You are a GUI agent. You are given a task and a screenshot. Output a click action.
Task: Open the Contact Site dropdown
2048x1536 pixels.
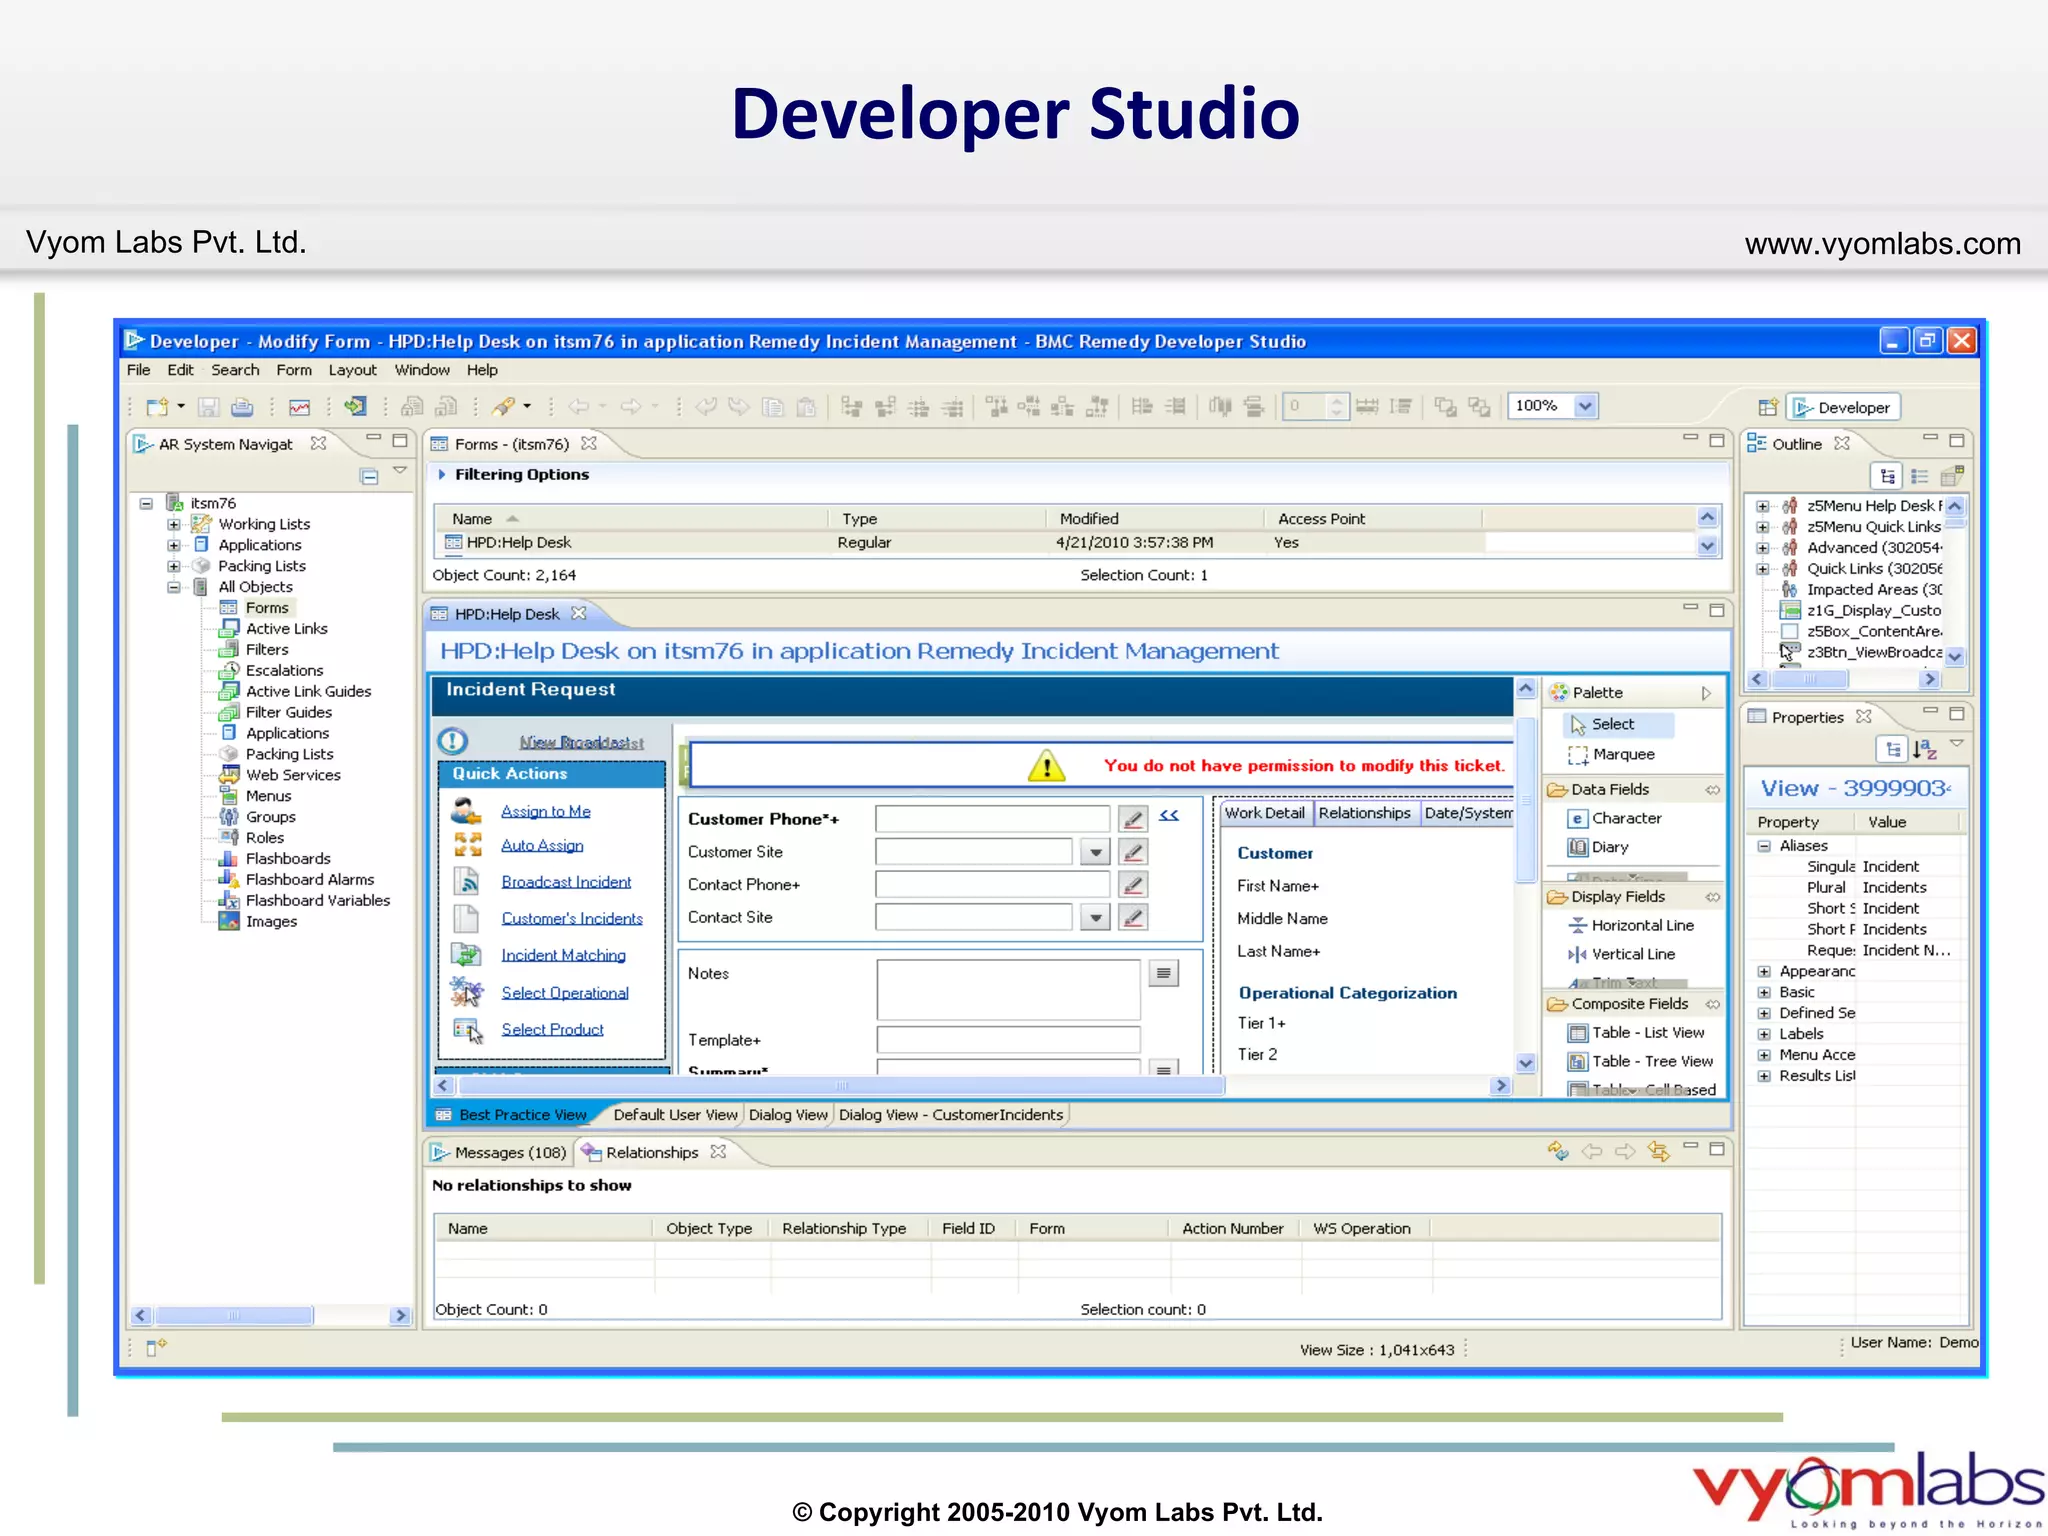1096,917
